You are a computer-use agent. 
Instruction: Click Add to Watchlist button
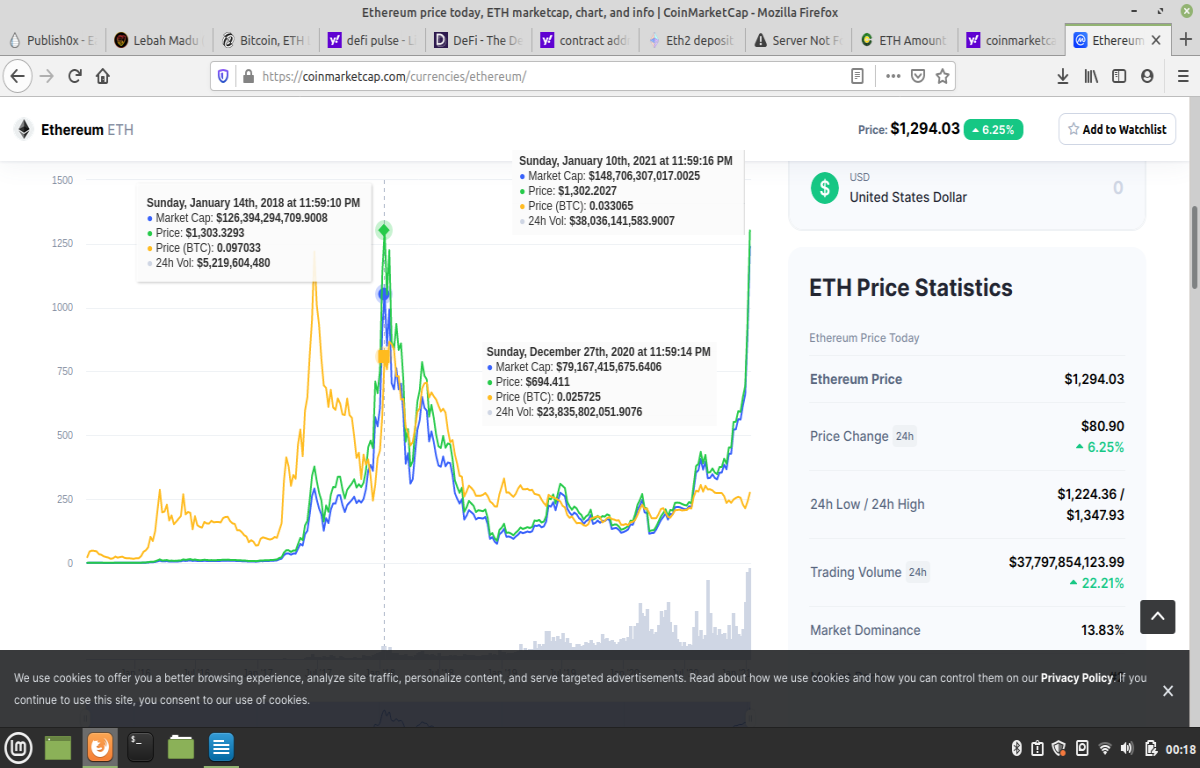pos(1117,129)
